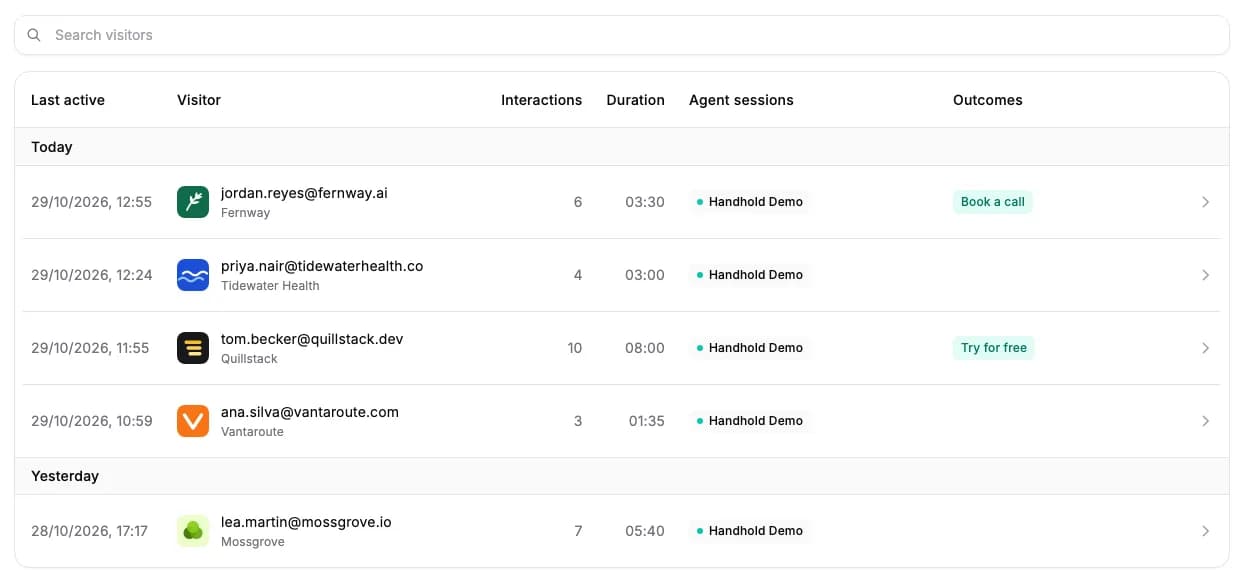Viewport: 1245px width, 582px height.
Task: Click the Today group heading
Action: point(52,147)
